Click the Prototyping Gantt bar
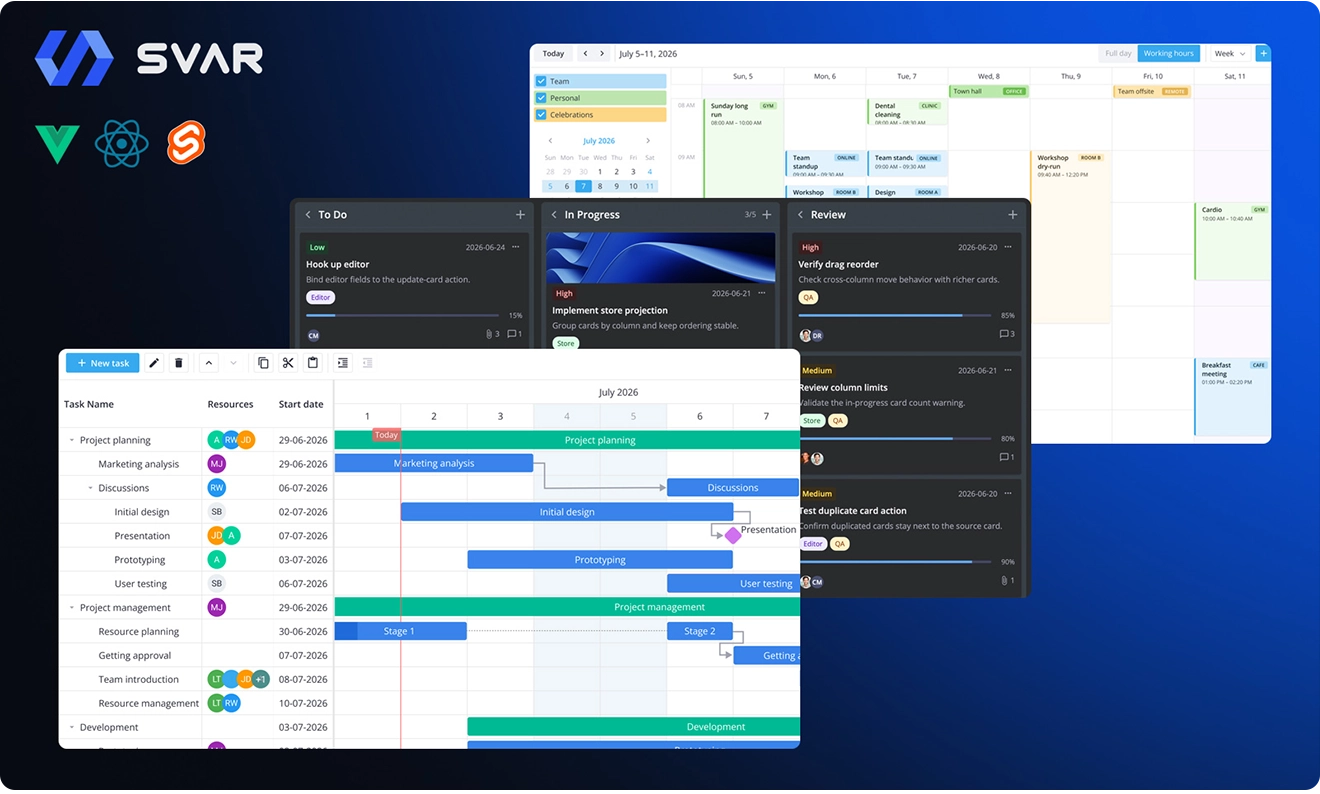The width and height of the screenshot is (1320, 794). (x=600, y=560)
